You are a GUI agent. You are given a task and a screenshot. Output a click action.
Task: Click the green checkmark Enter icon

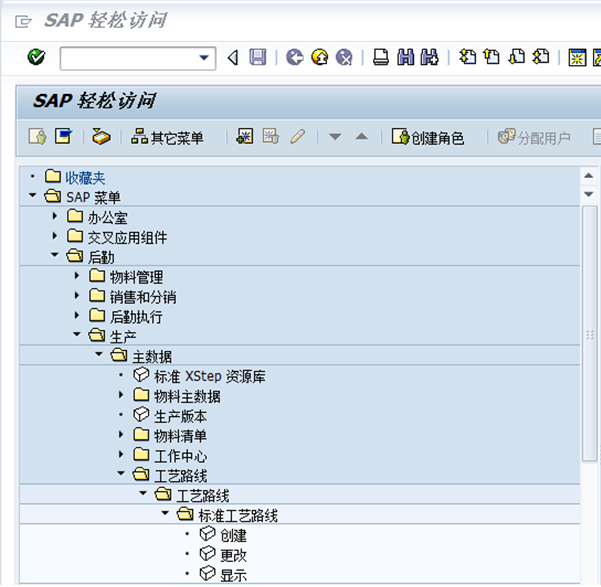36,58
